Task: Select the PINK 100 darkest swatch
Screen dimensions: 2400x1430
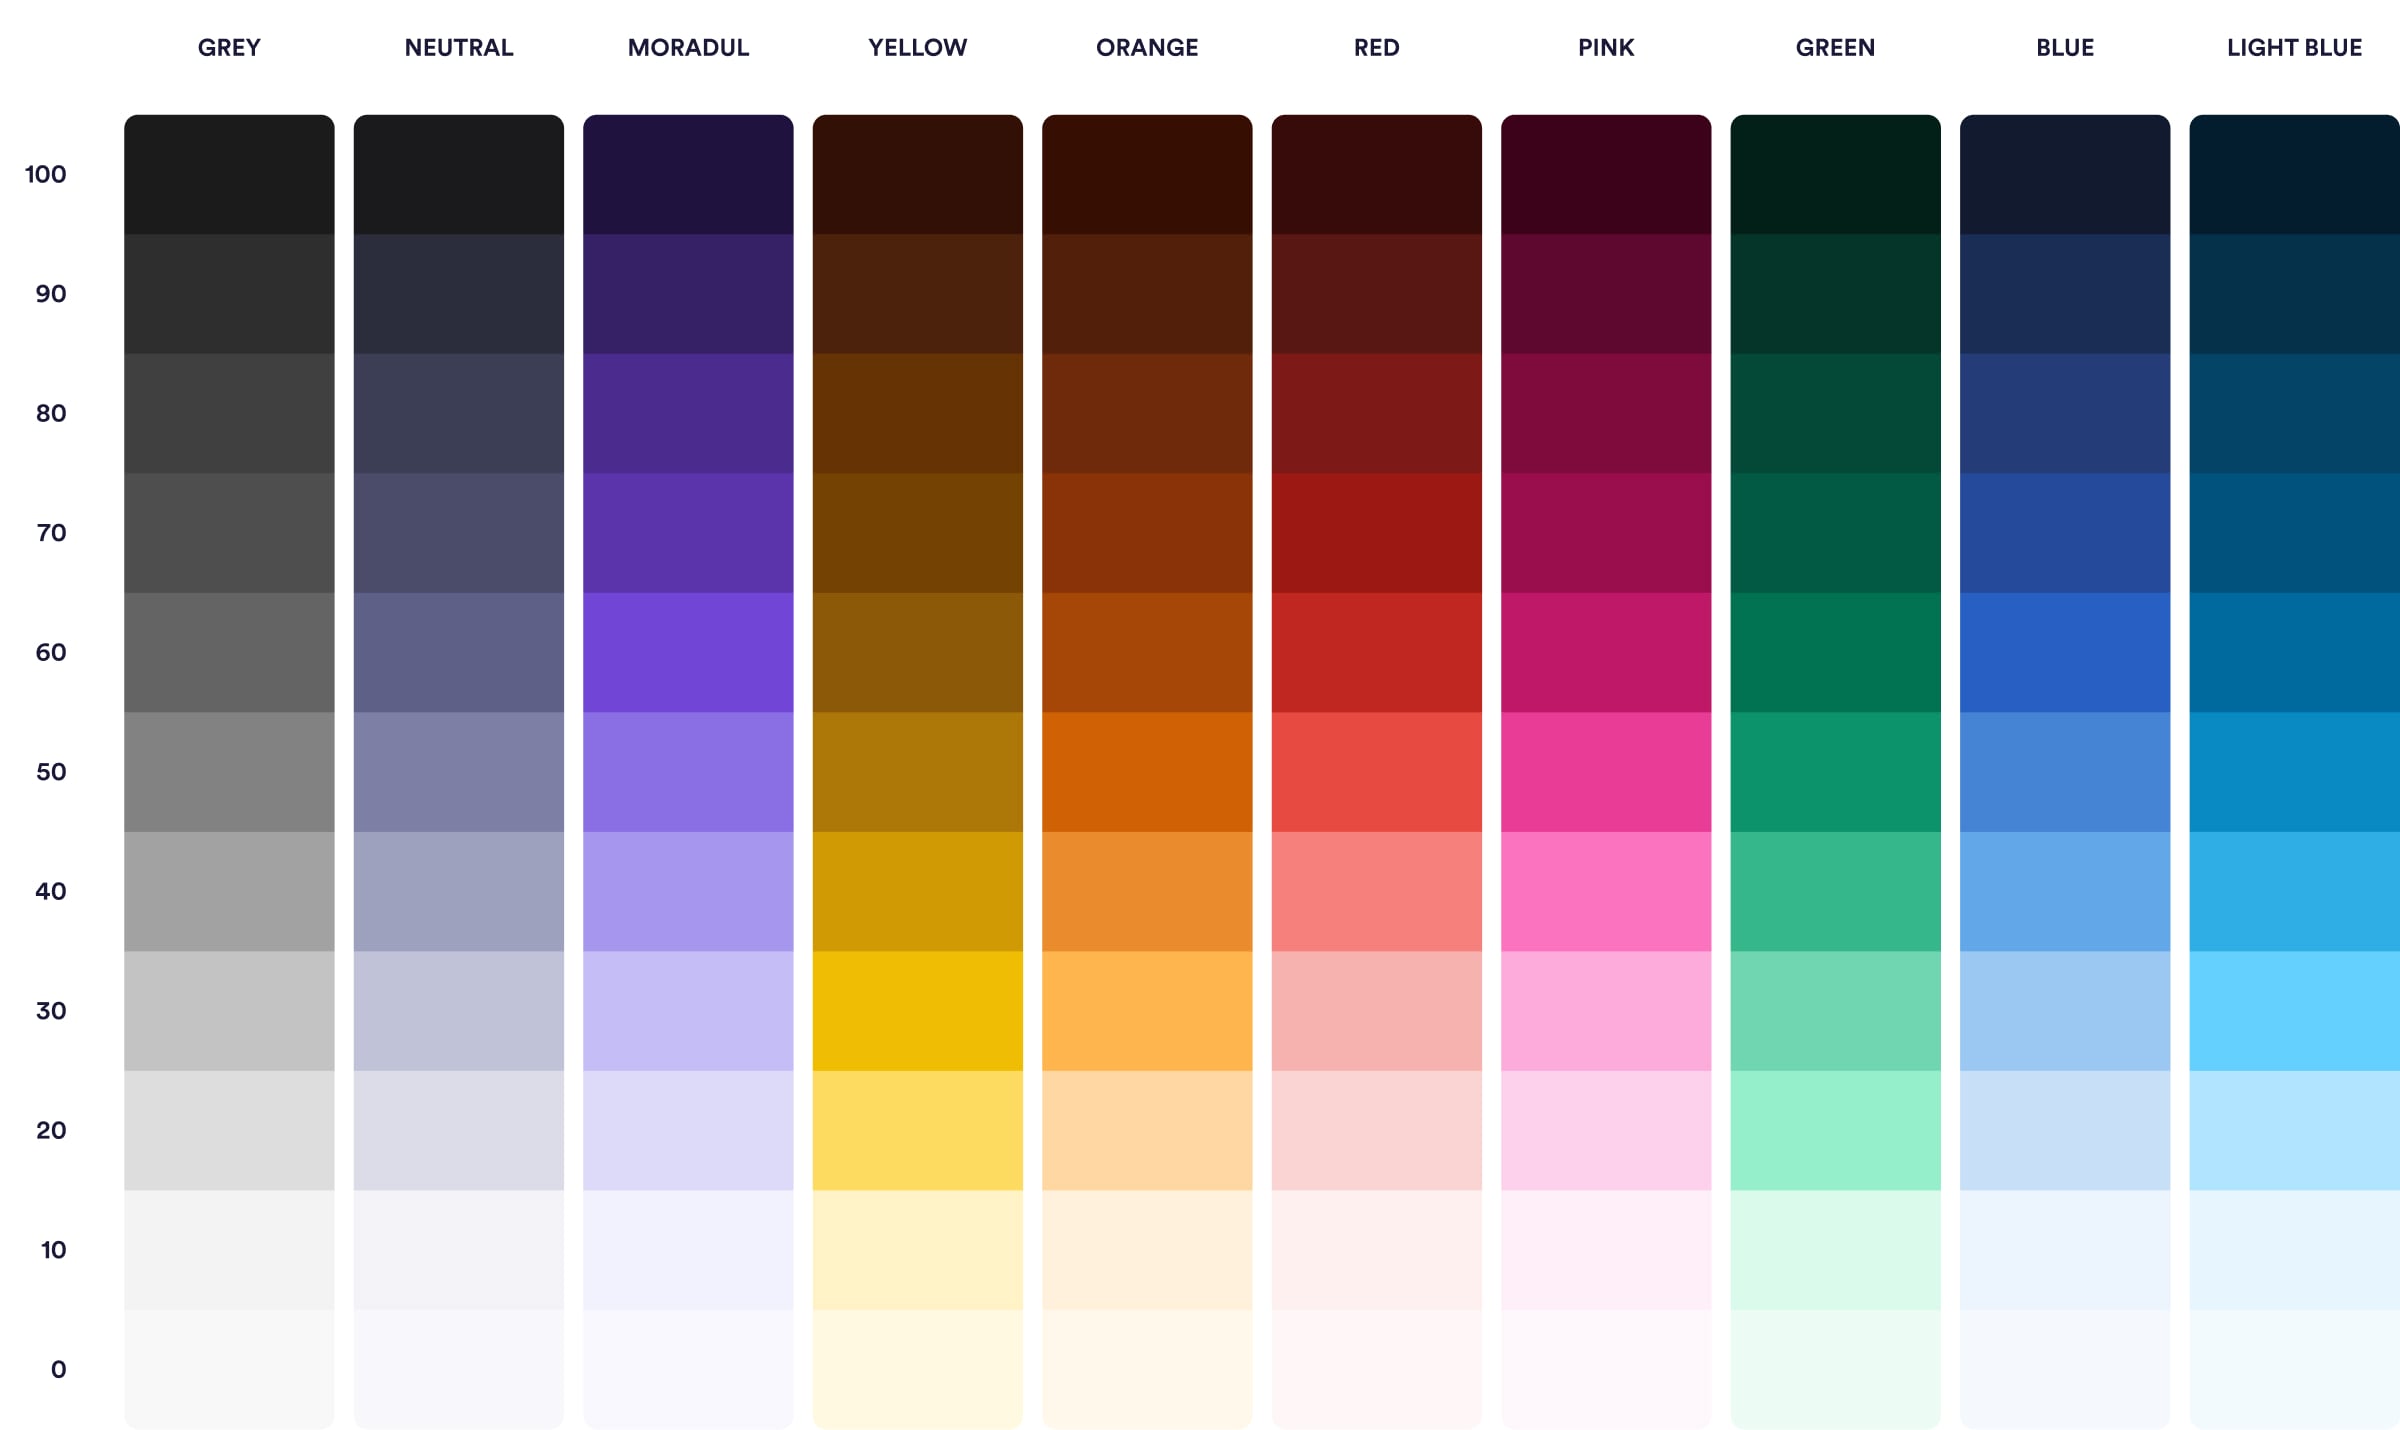Action: coord(1605,175)
